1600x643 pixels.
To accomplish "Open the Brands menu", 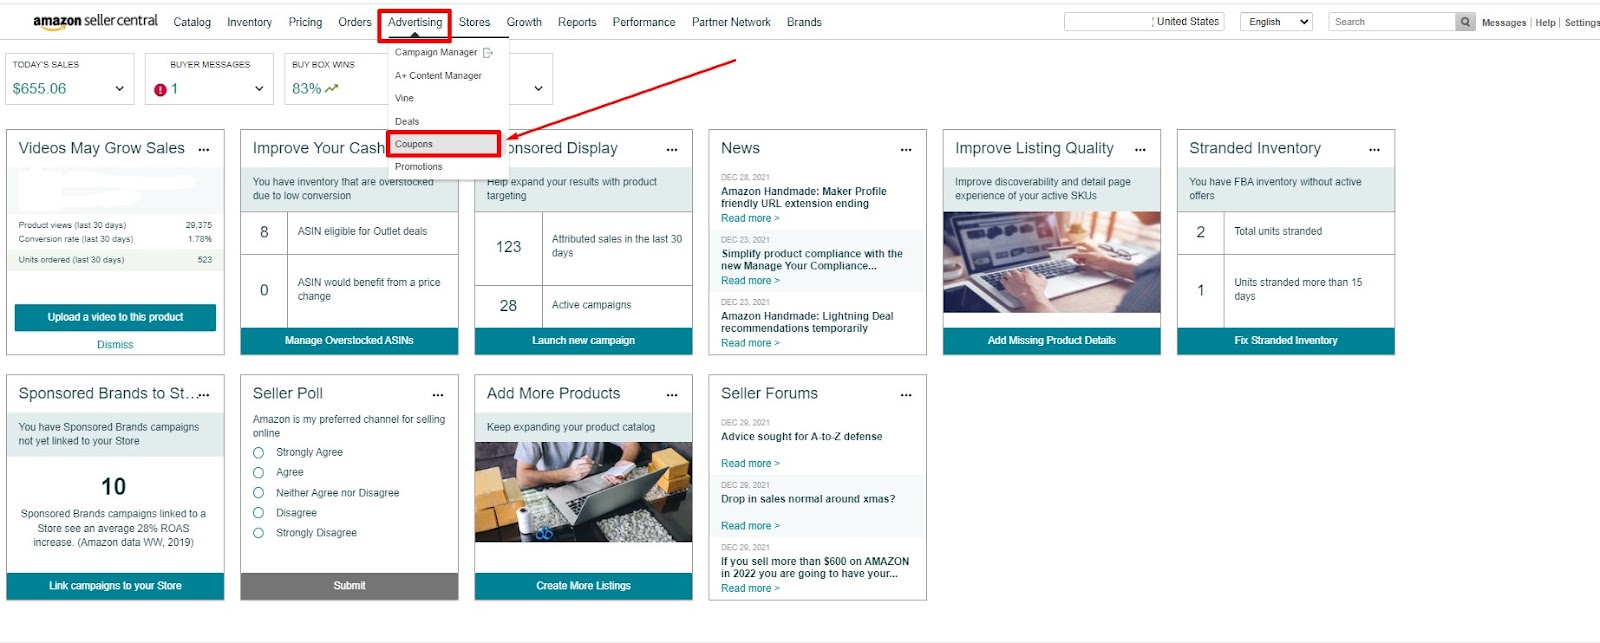I will click(x=804, y=22).
